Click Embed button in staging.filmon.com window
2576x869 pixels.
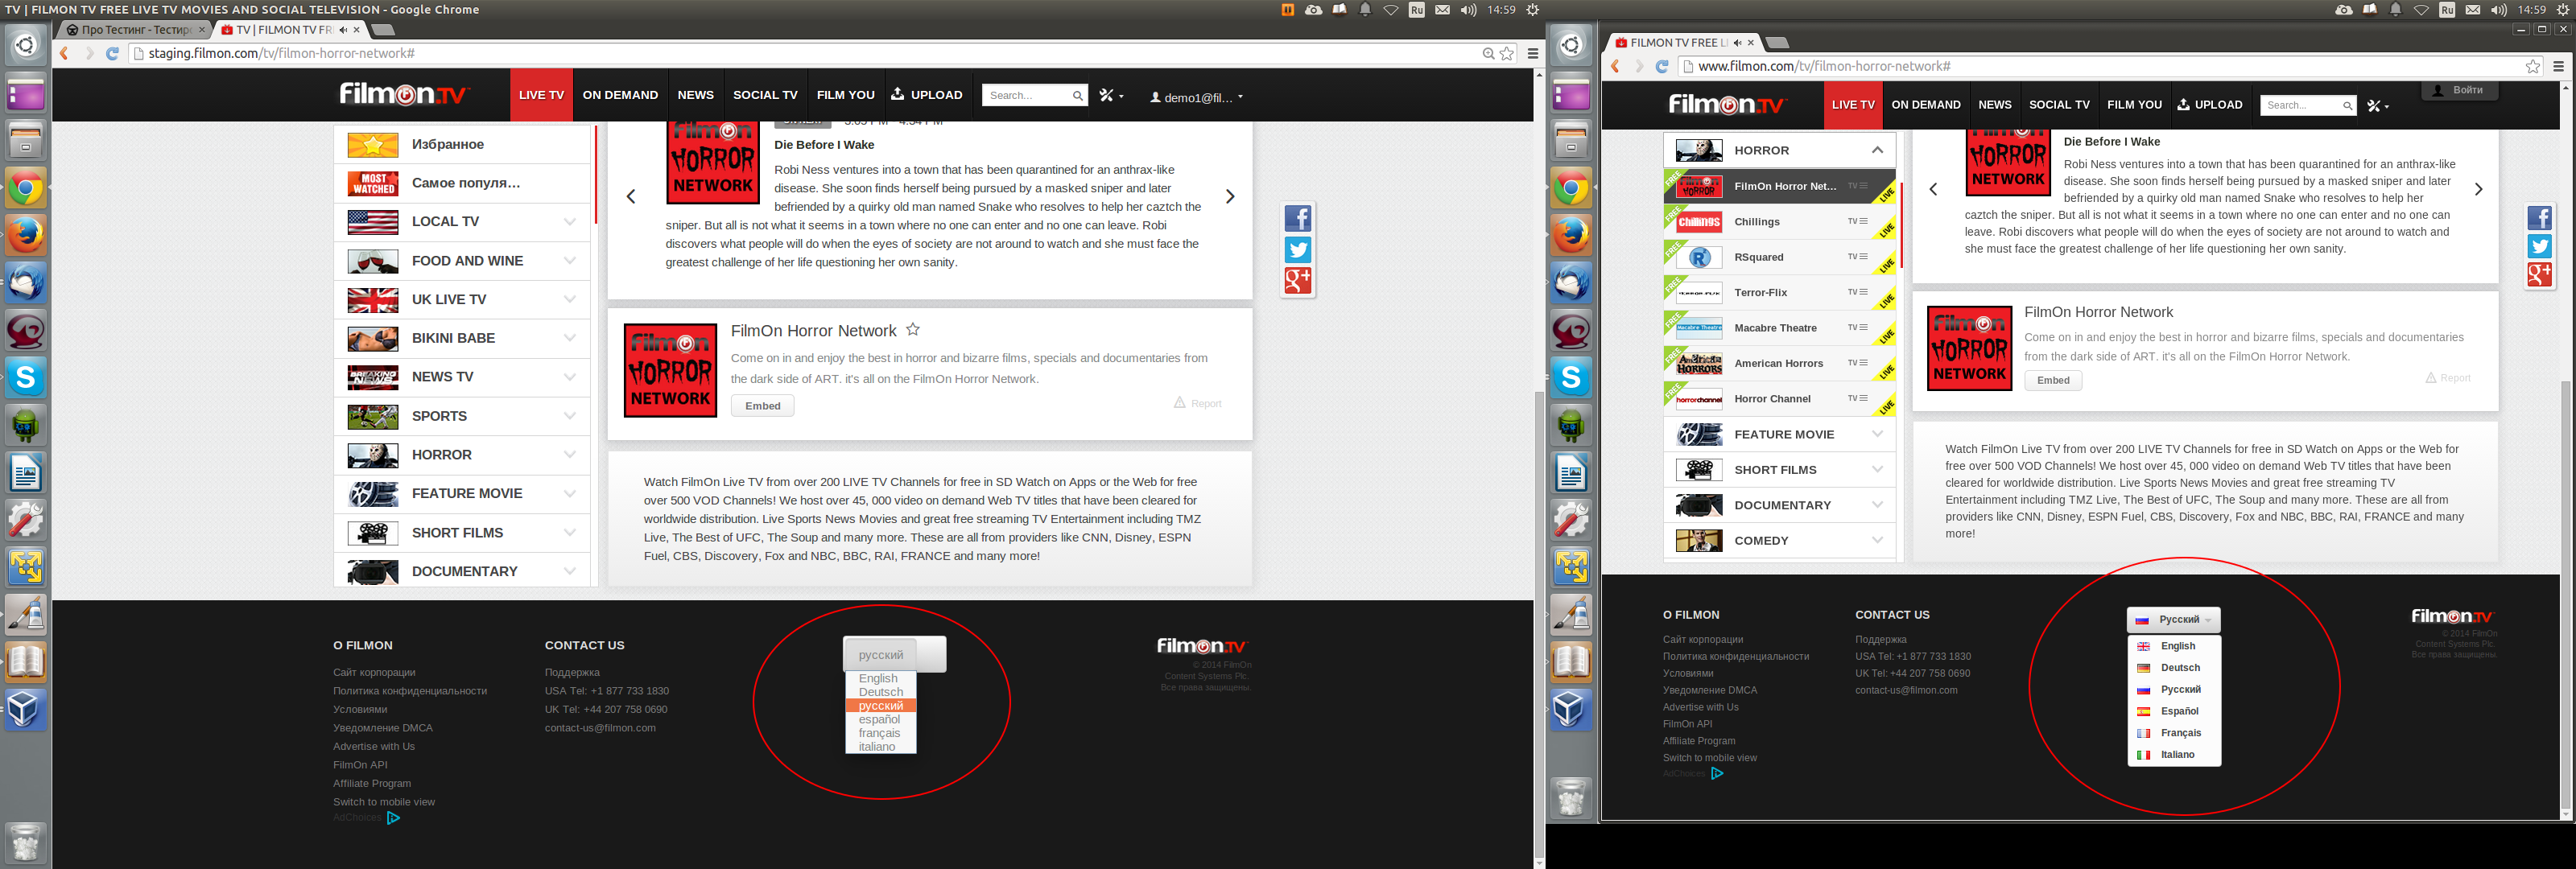point(762,406)
